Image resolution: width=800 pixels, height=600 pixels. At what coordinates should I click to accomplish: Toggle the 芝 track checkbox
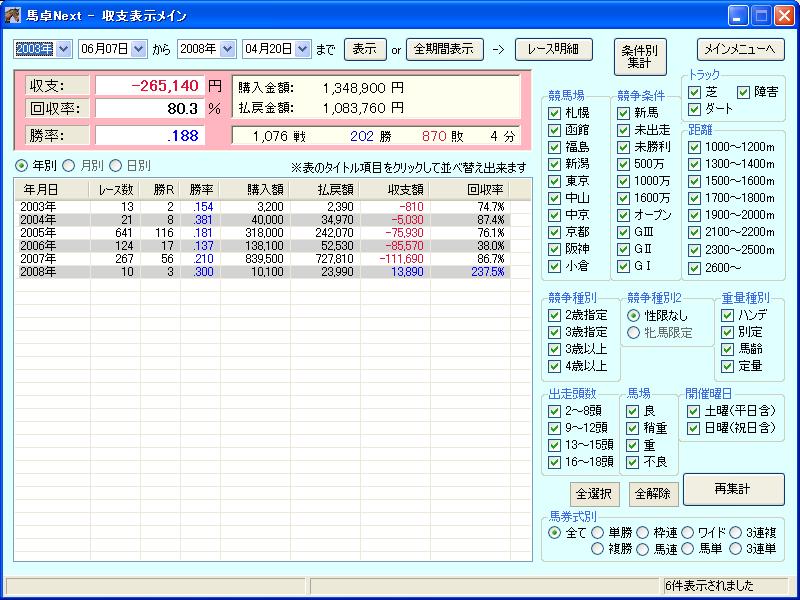coord(694,92)
